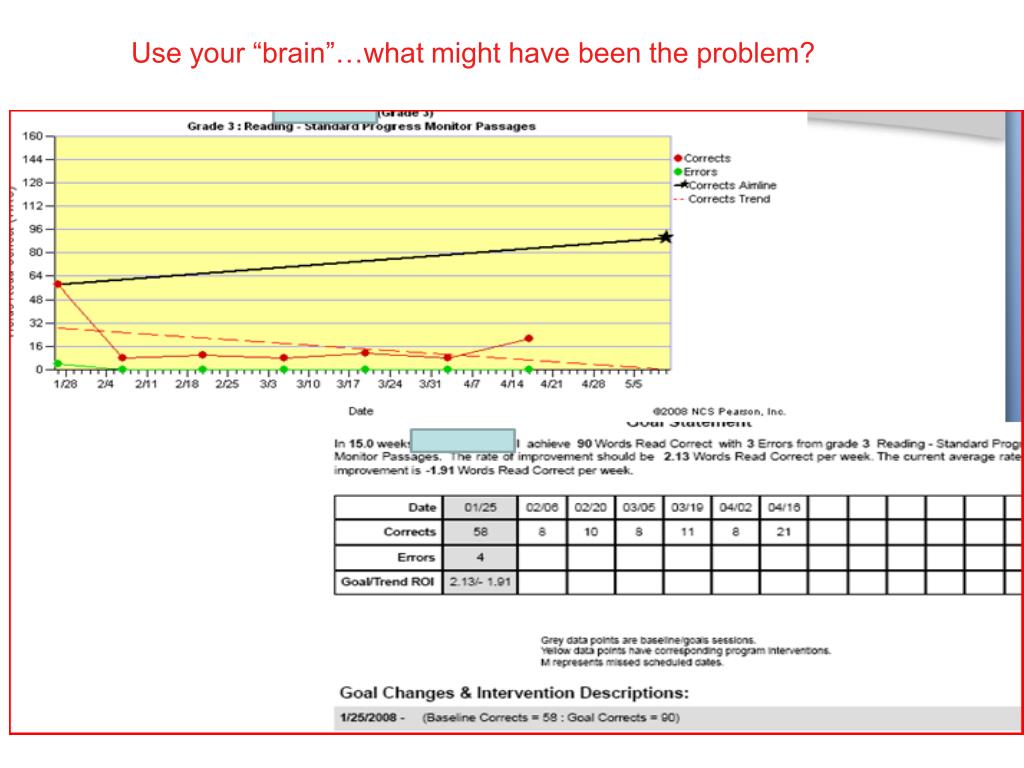Click the table date cell 03/05
Viewport: 1024px width, 768px height.
coord(639,507)
